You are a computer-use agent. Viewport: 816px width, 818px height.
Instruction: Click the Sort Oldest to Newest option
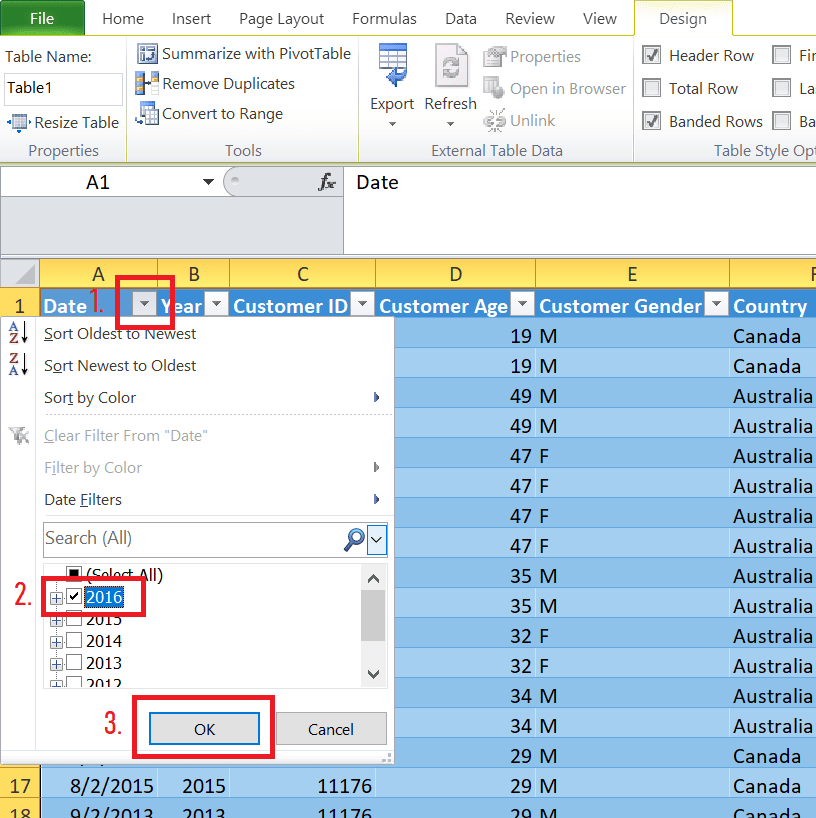[120, 334]
